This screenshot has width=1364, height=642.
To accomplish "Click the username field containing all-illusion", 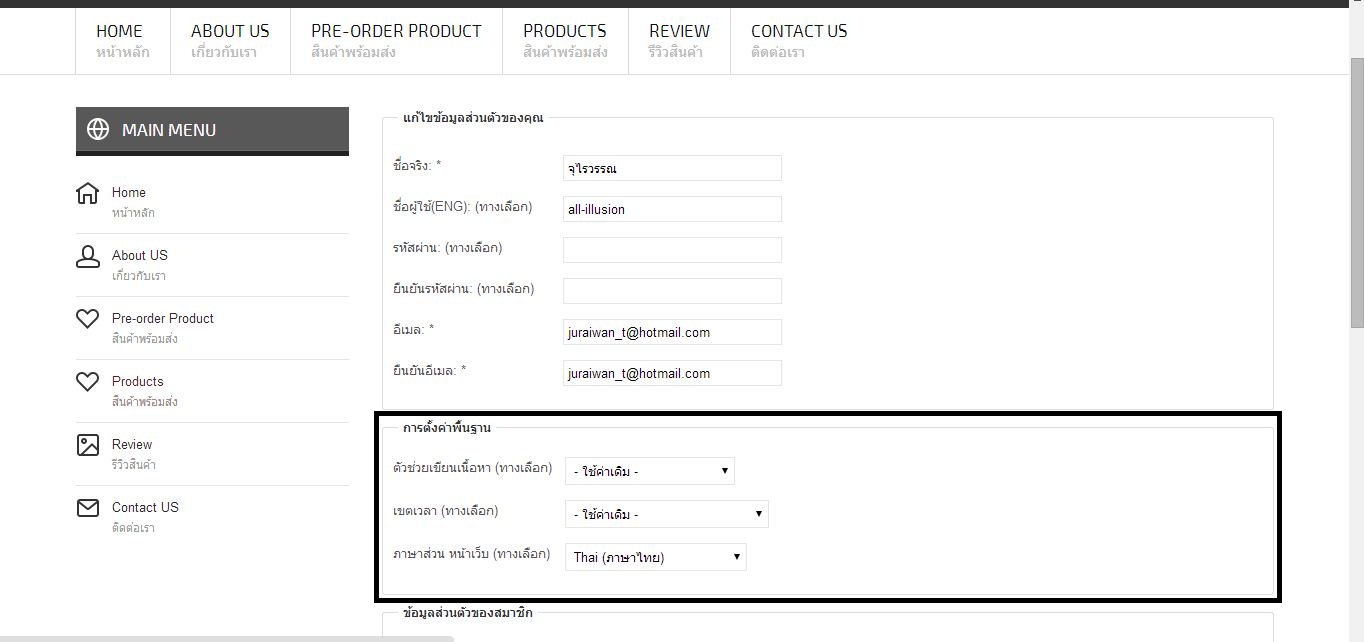I will coord(672,209).
